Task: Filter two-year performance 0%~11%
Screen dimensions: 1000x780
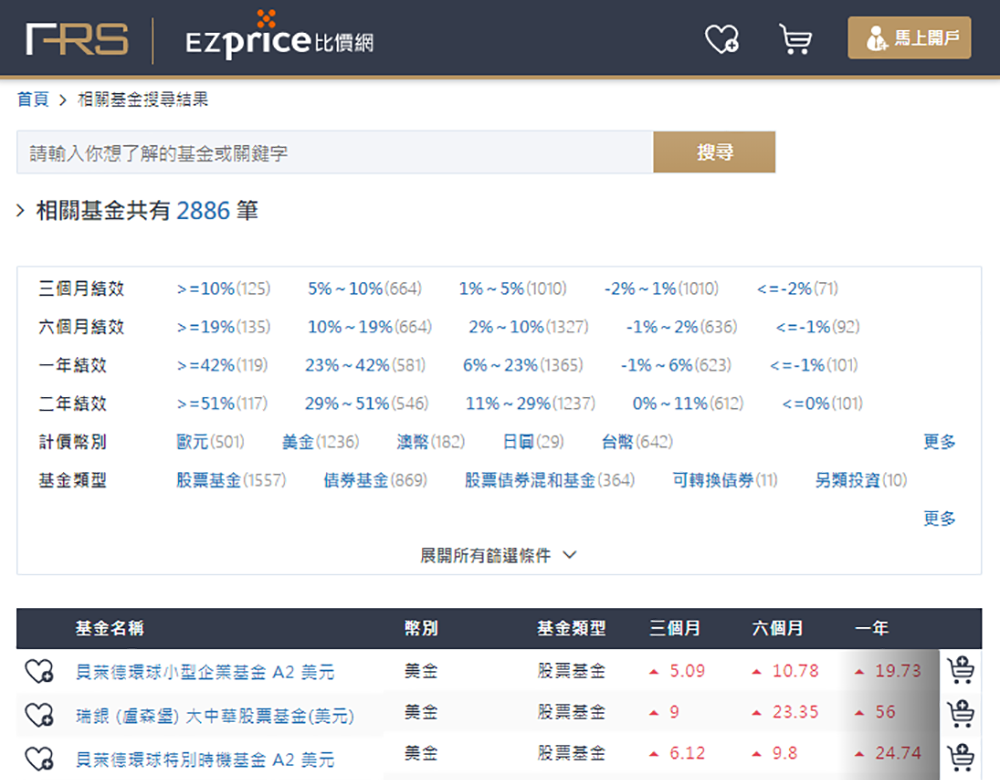Action: (688, 404)
